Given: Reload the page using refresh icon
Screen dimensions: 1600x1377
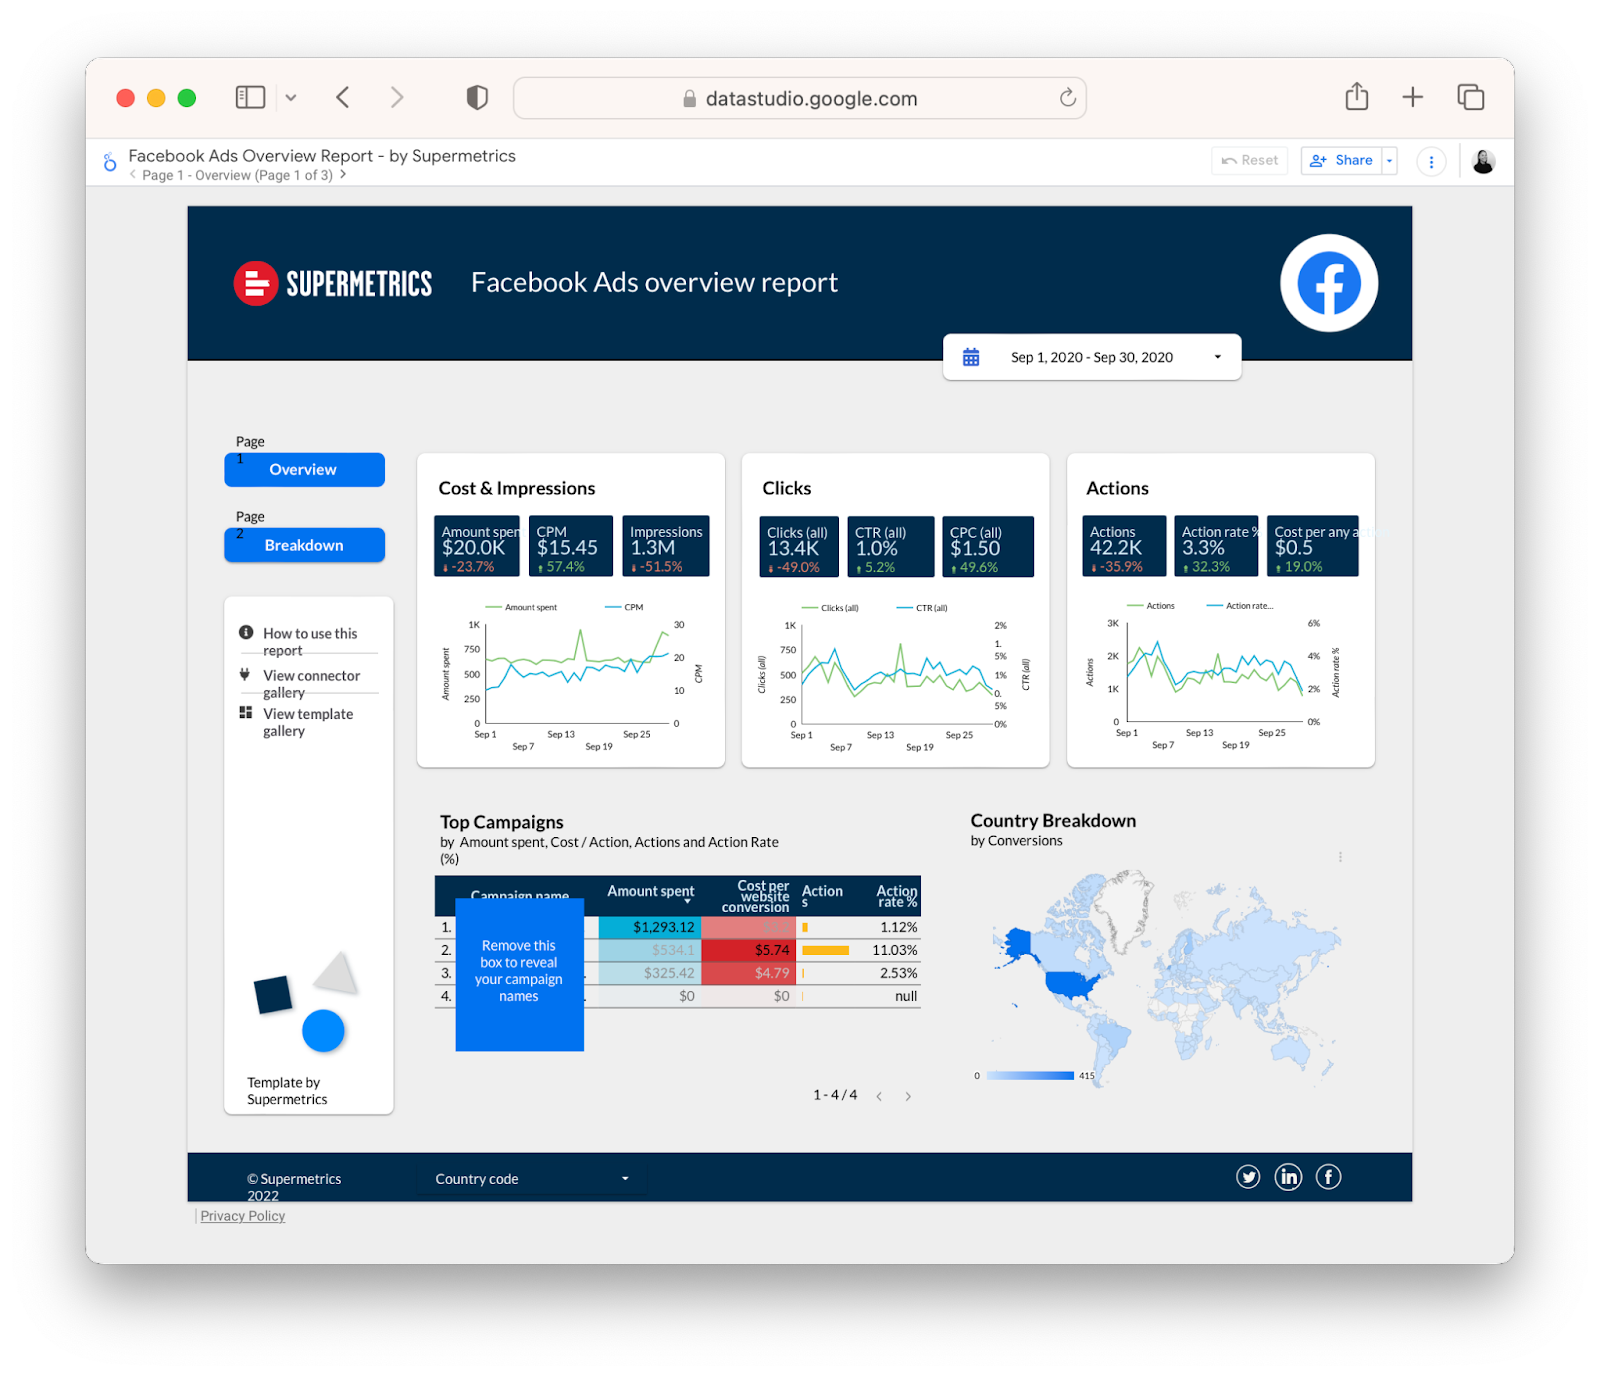Looking at the screenshot, I should click(x=1067, y=98).
